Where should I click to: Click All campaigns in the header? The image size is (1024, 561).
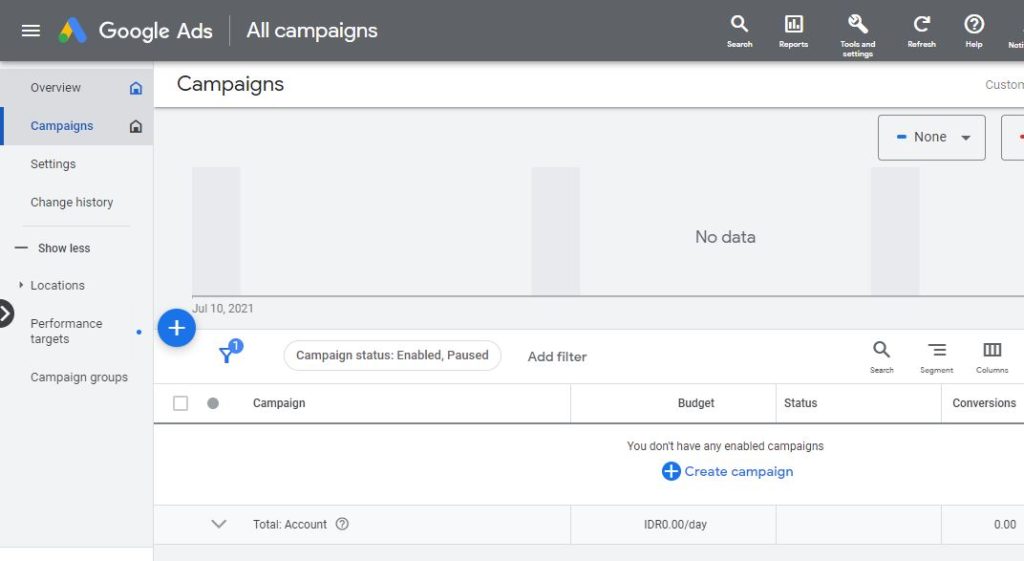click(x=312, y=30)
